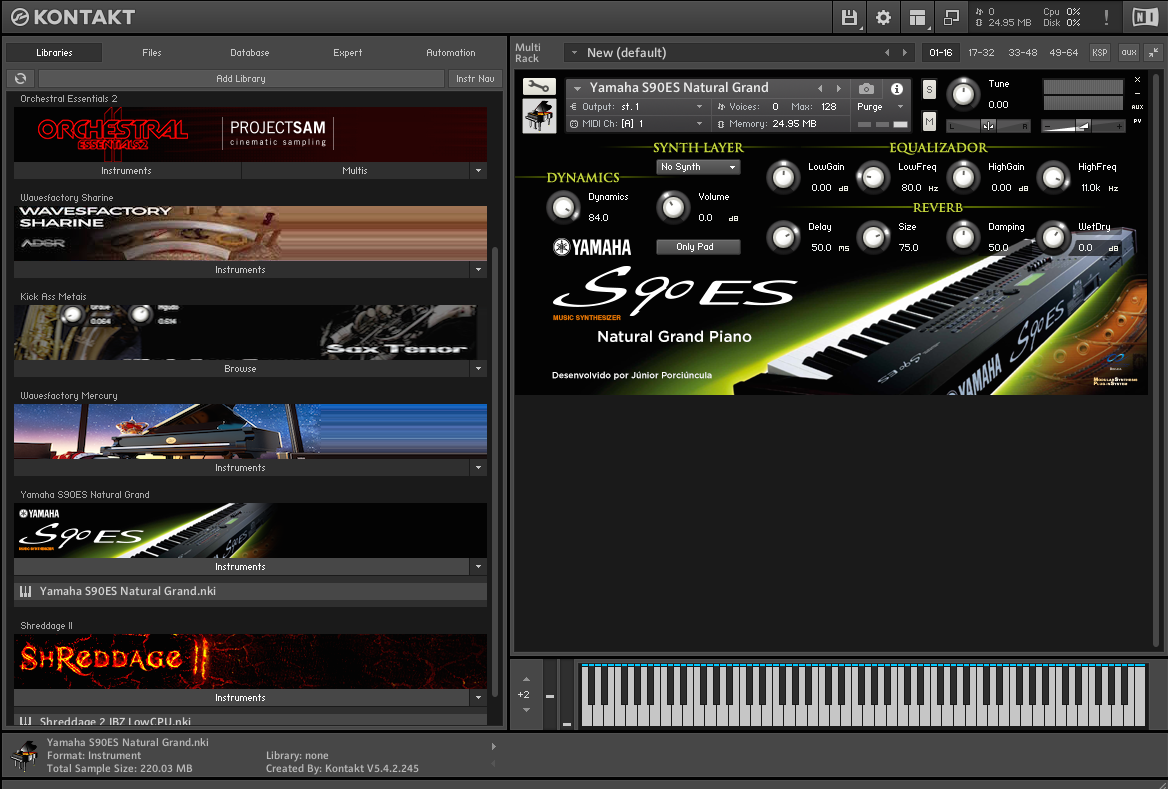Switch to the Expert tab
1168x789 pixels.
348,53
